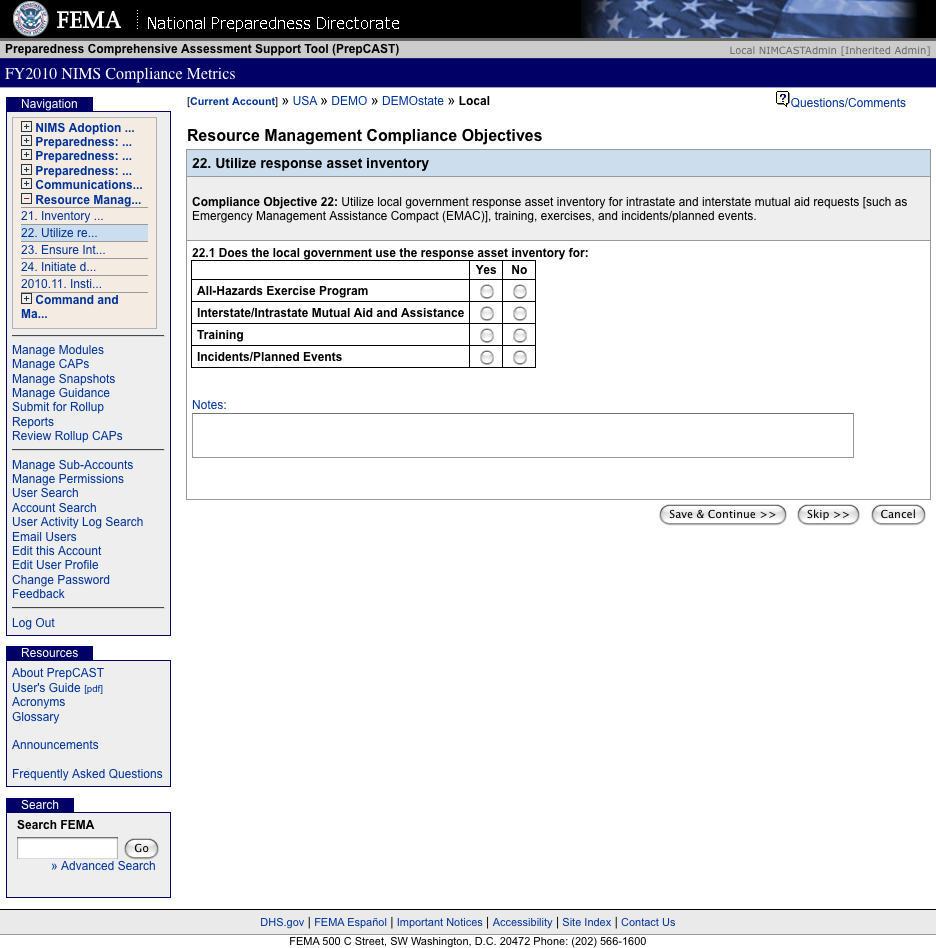Open Reports page
This screenshot has height=948, width=936.
[33, 422]
